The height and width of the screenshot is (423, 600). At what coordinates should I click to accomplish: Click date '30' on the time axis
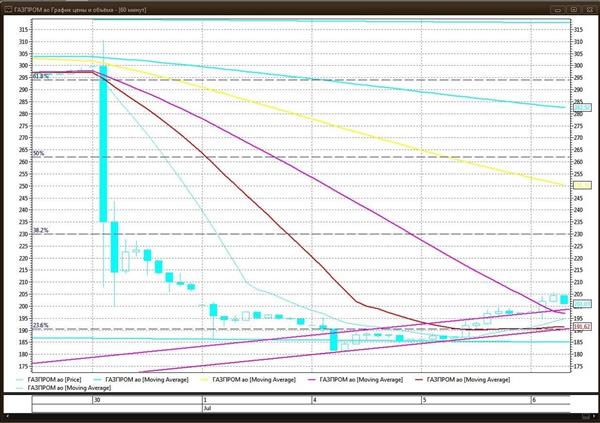coord(98,400)
